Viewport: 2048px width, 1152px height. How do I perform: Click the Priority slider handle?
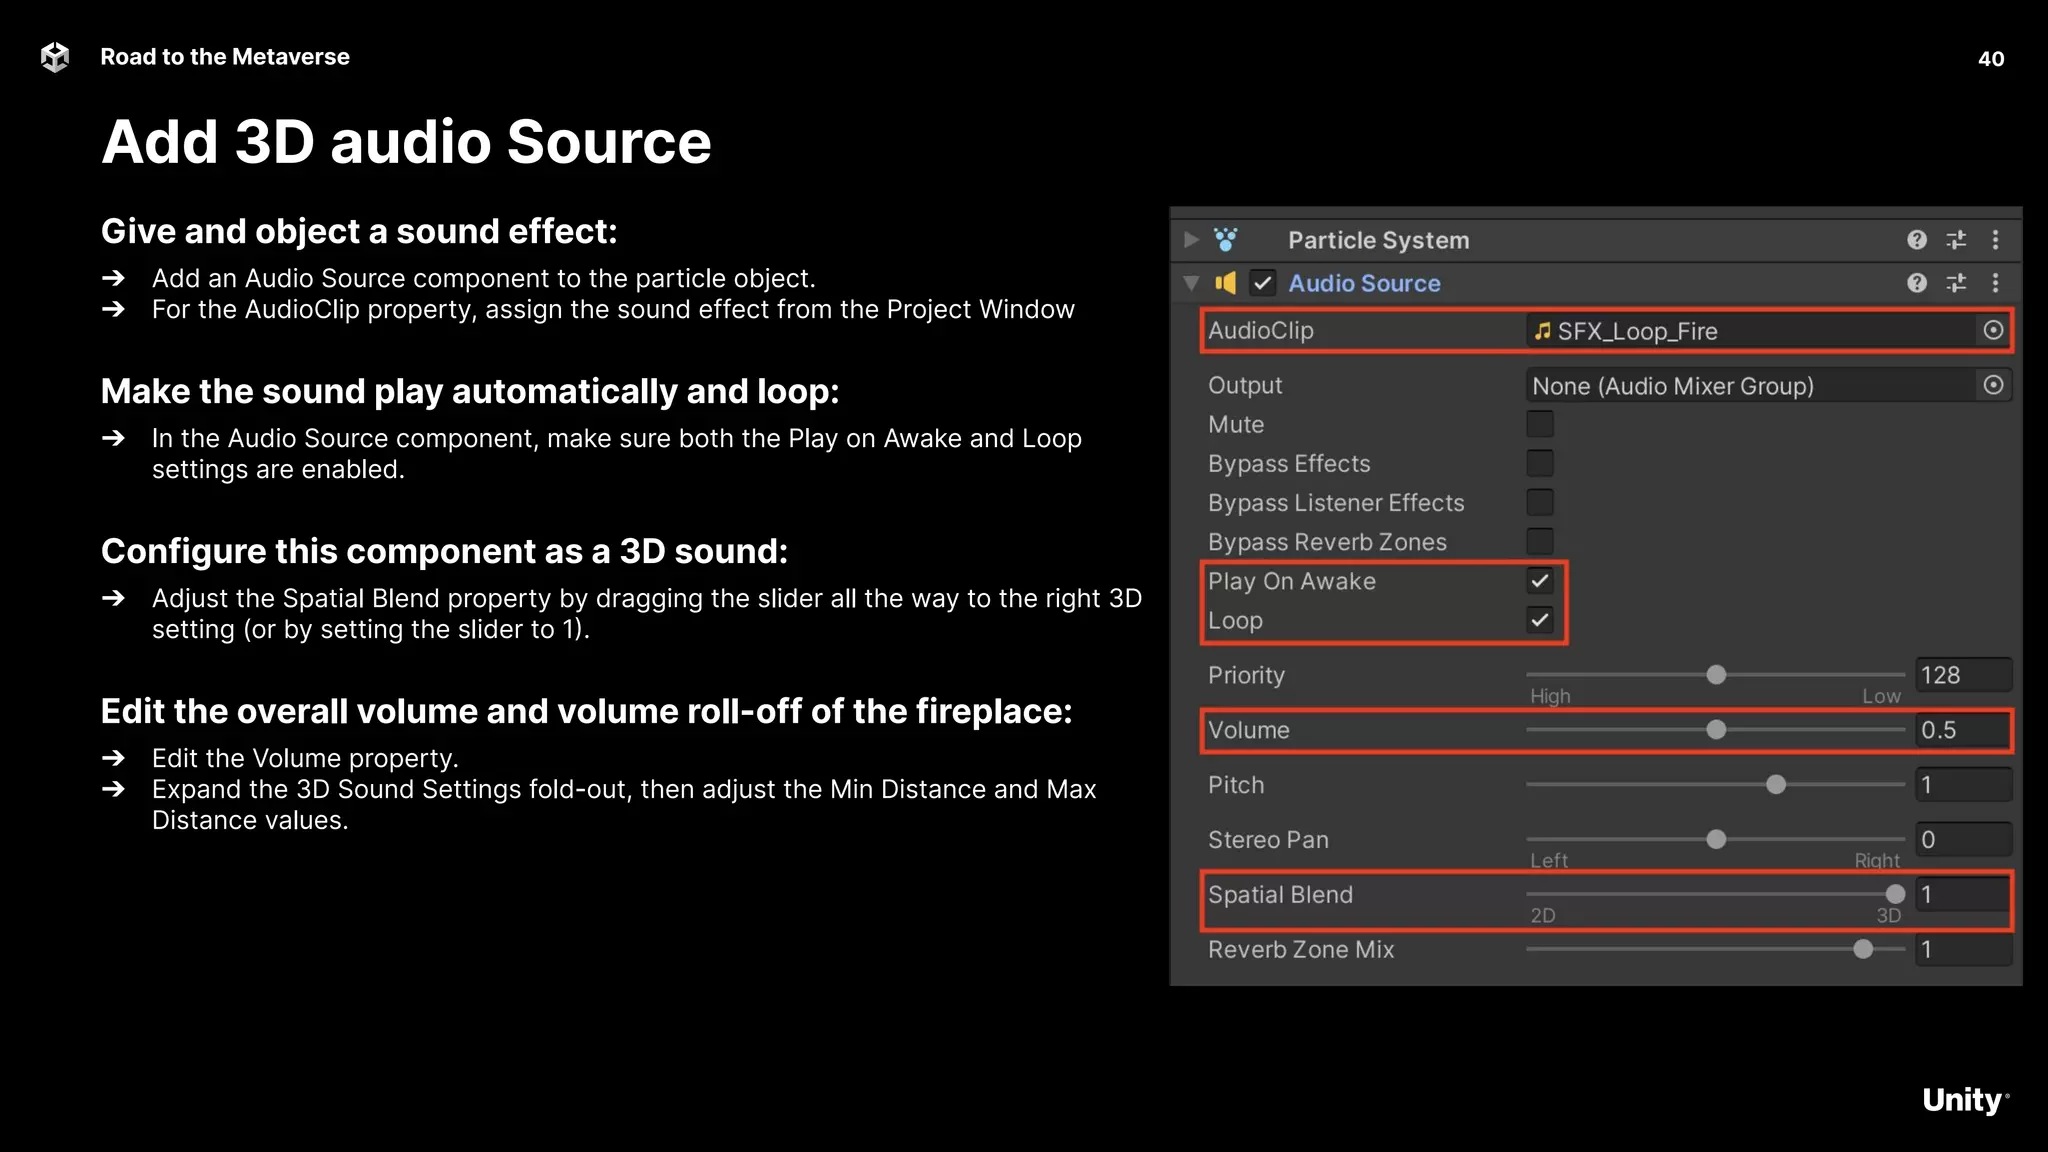click(x=1716, y=675)
